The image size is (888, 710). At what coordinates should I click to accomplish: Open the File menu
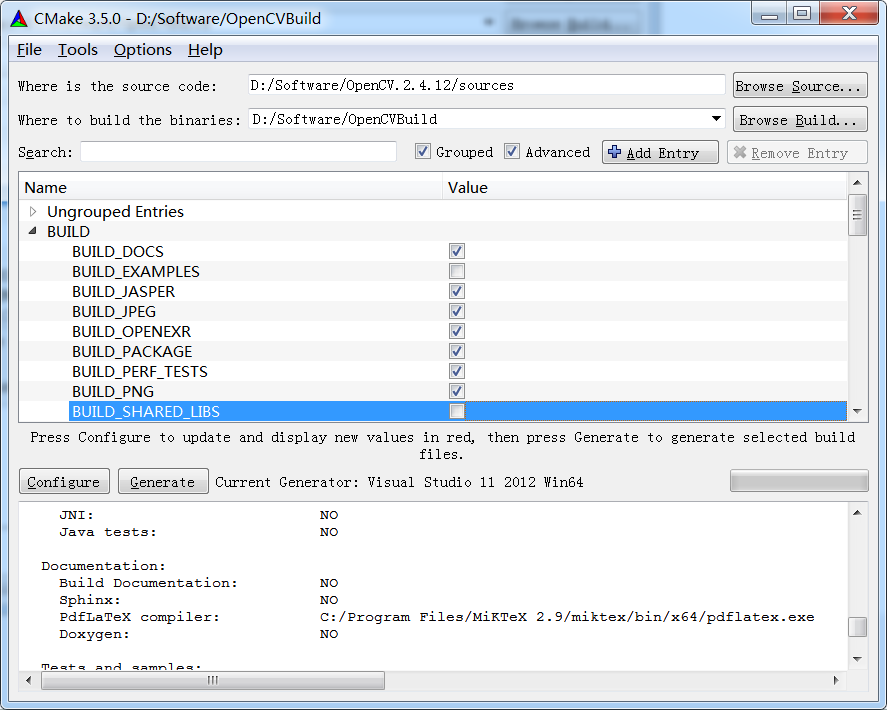point(29,50)
